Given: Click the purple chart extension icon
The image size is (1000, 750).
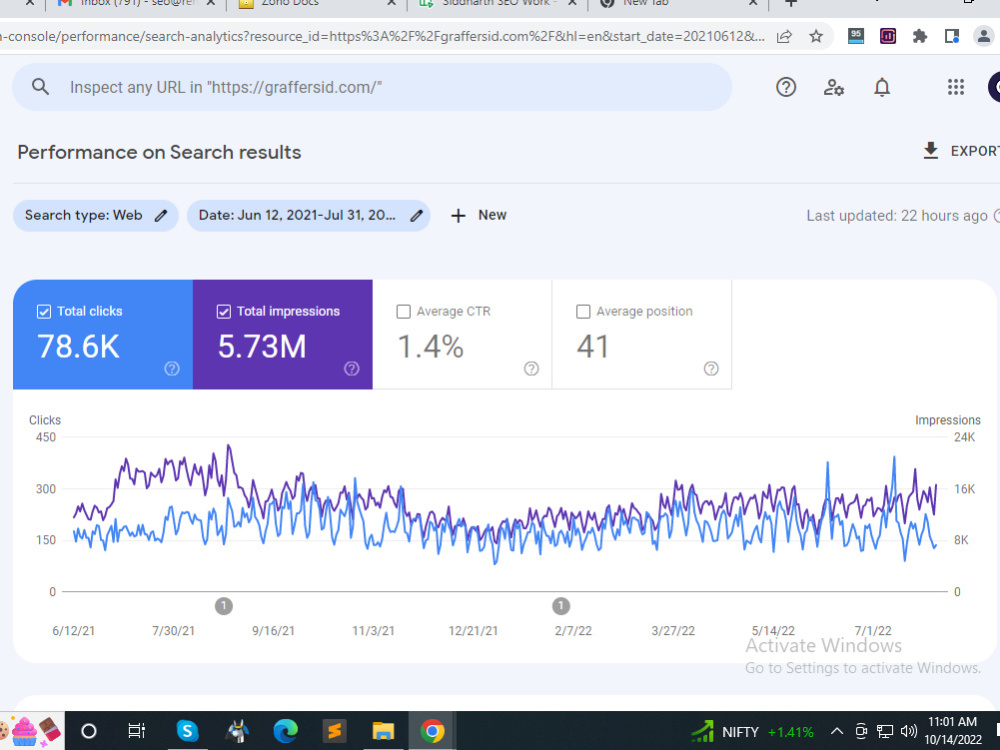Looking at the screenshot, I should click(888, 36).
